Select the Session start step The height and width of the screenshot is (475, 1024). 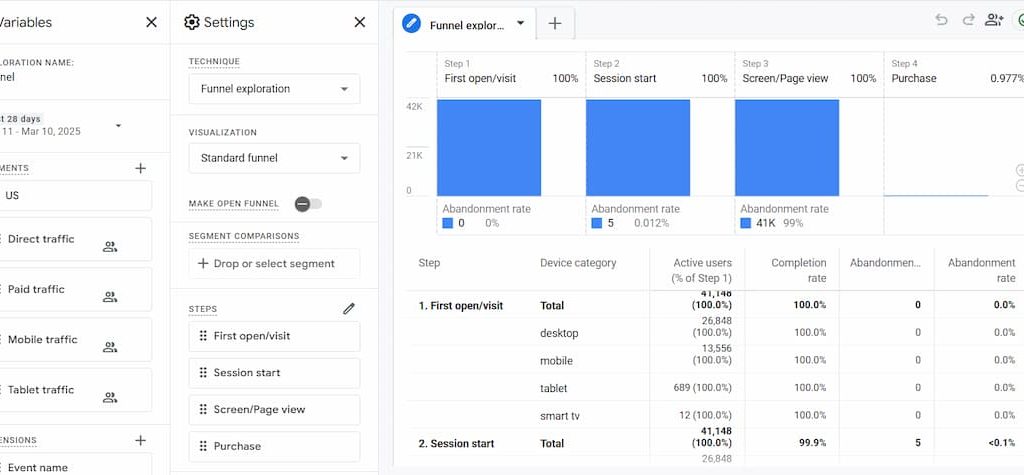(x=274, y=373)
